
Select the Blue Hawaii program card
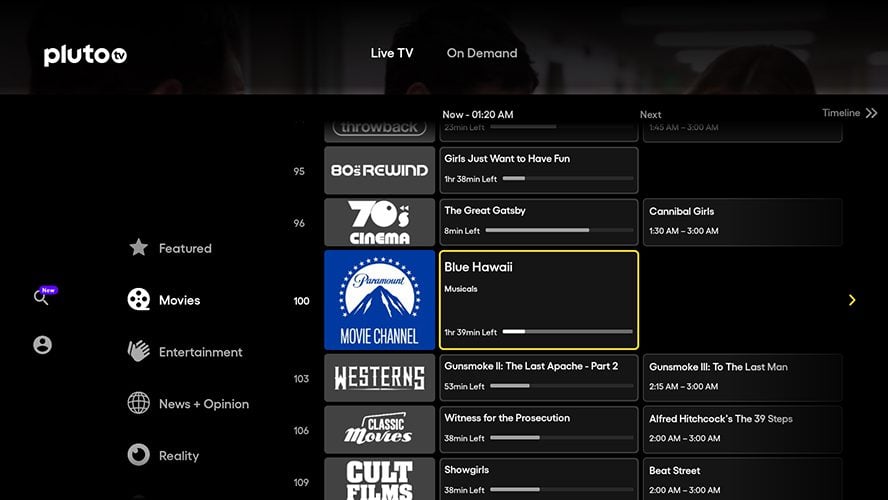pyautogui.click(x=539, y=300)
